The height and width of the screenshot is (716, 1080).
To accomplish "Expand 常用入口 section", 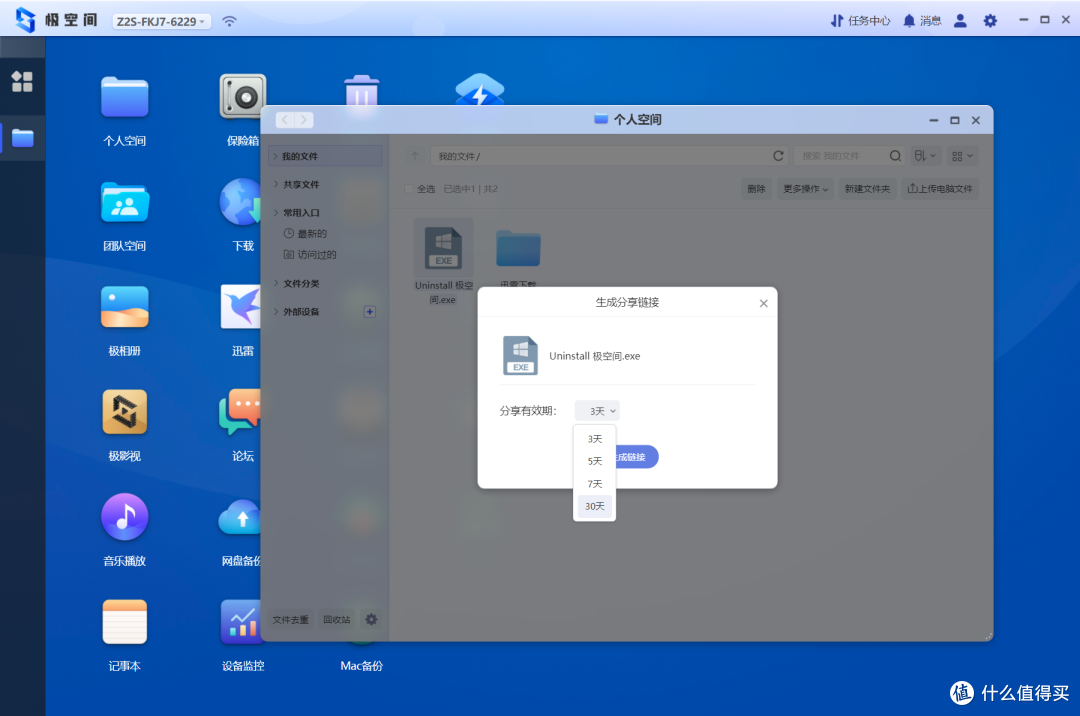I will click(276, 213).
